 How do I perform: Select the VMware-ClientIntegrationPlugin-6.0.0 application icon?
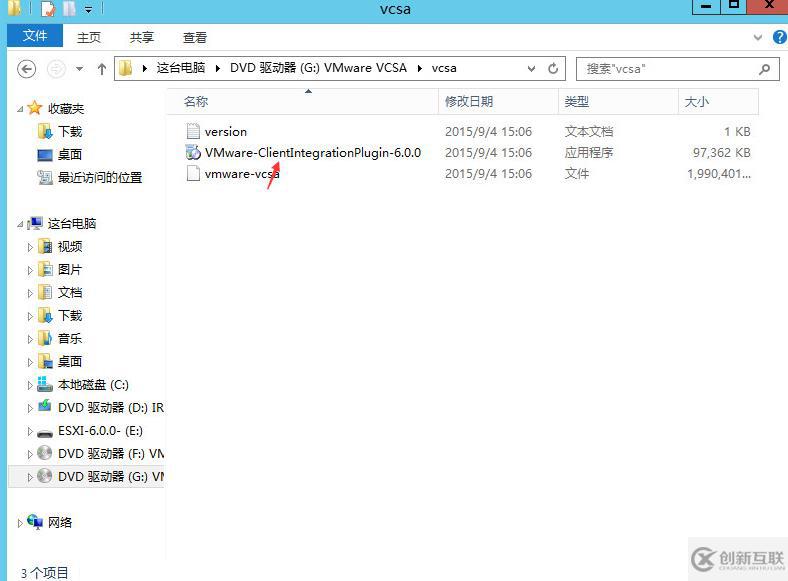(x=193, y=152)
